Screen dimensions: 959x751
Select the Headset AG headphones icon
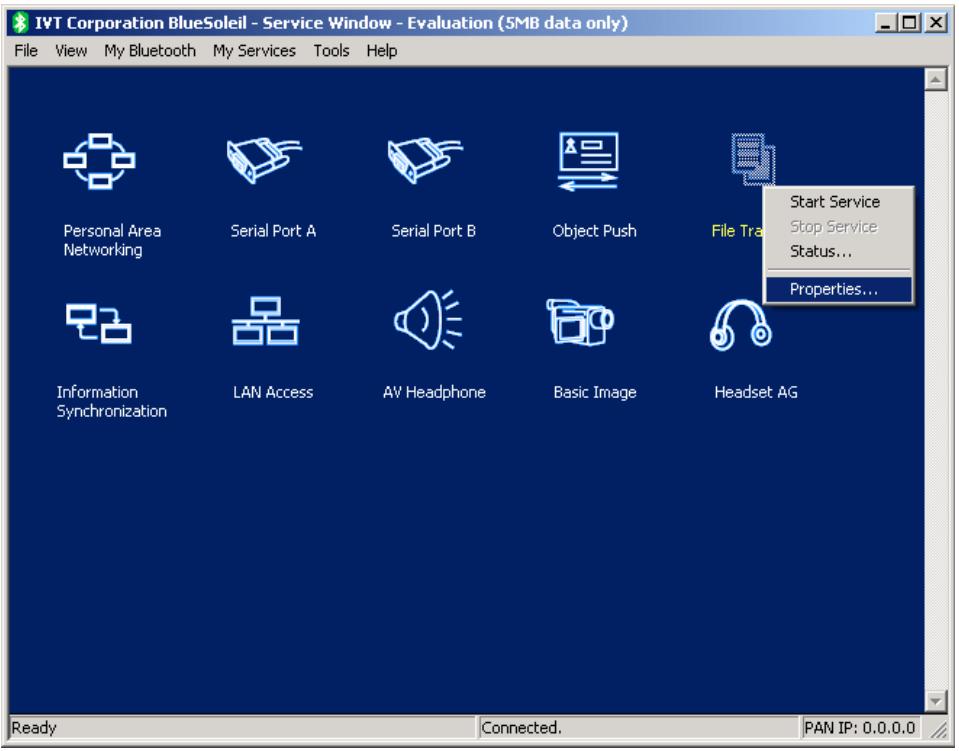pyautogui.click(x=741, y=324)
